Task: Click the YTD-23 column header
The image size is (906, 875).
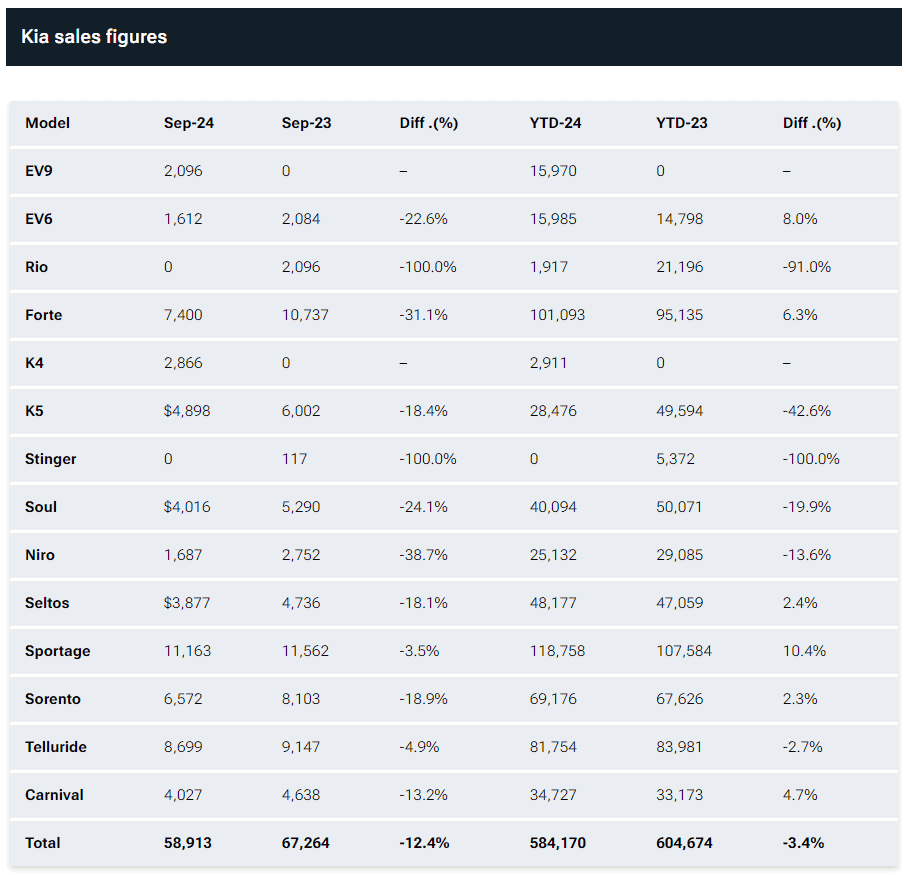Action: (681, 123)
